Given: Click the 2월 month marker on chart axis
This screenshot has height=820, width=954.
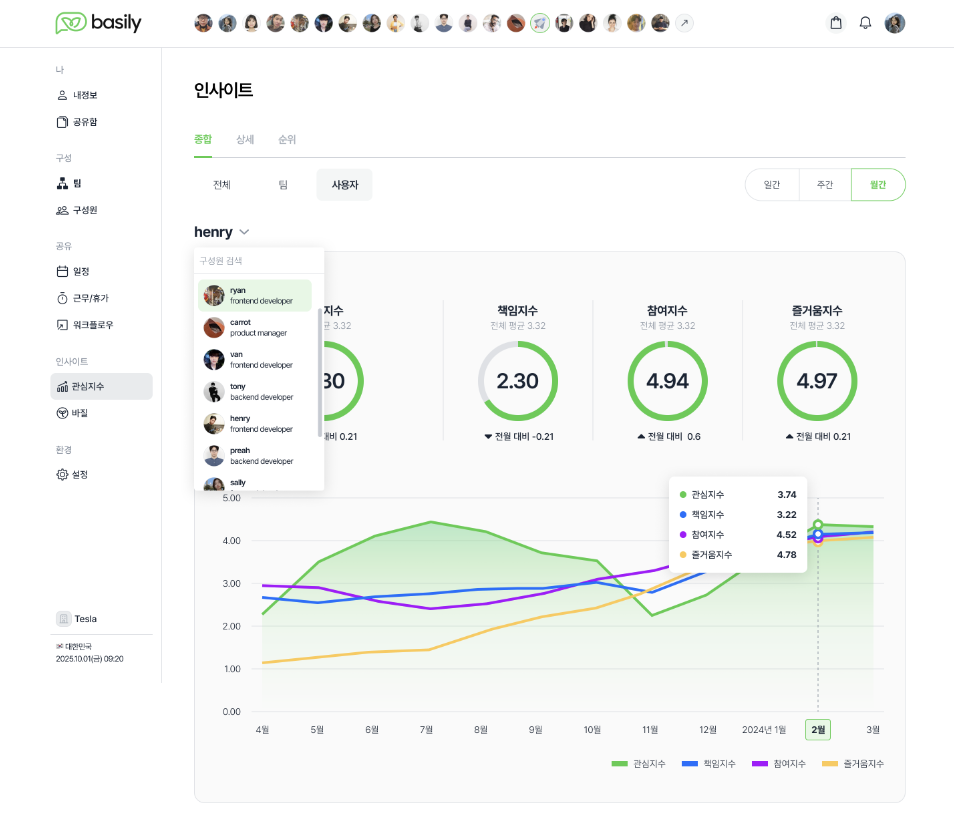Looking at the screenshot, I should tap(818, 729).
